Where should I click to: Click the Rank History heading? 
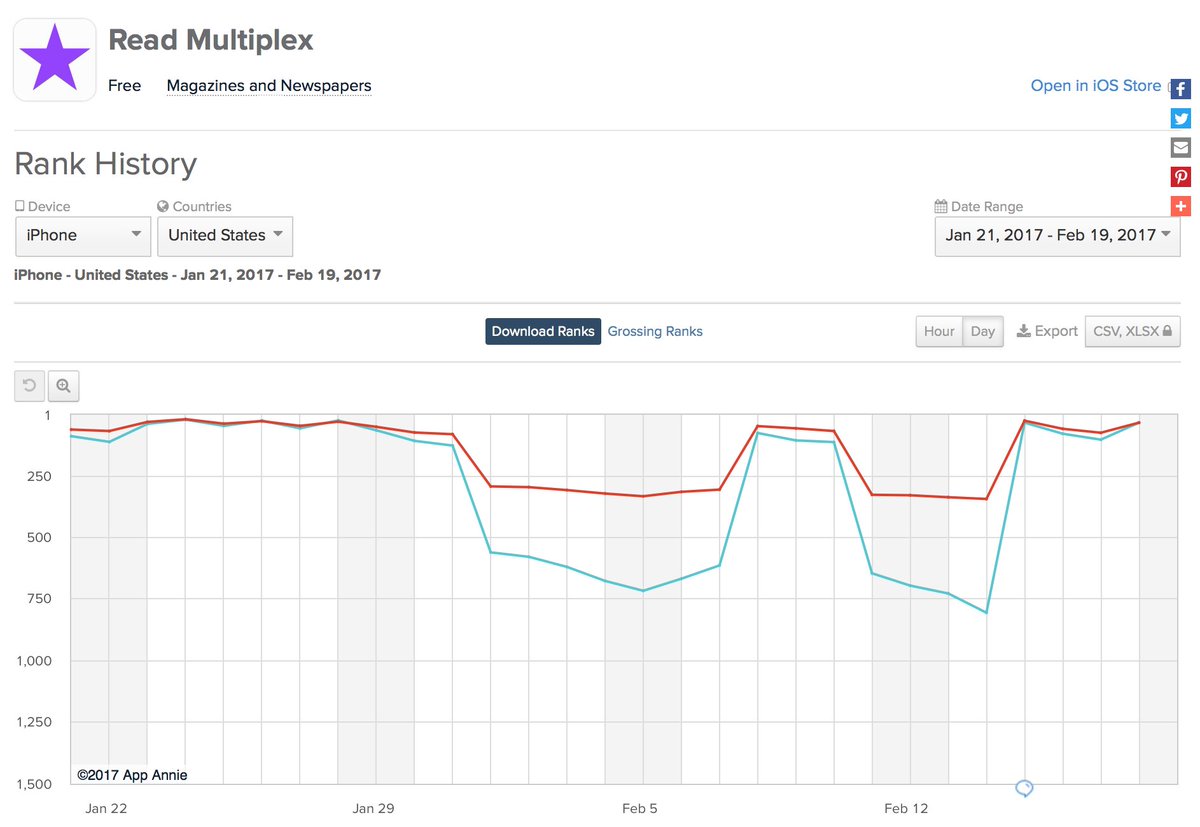[105, 164]
